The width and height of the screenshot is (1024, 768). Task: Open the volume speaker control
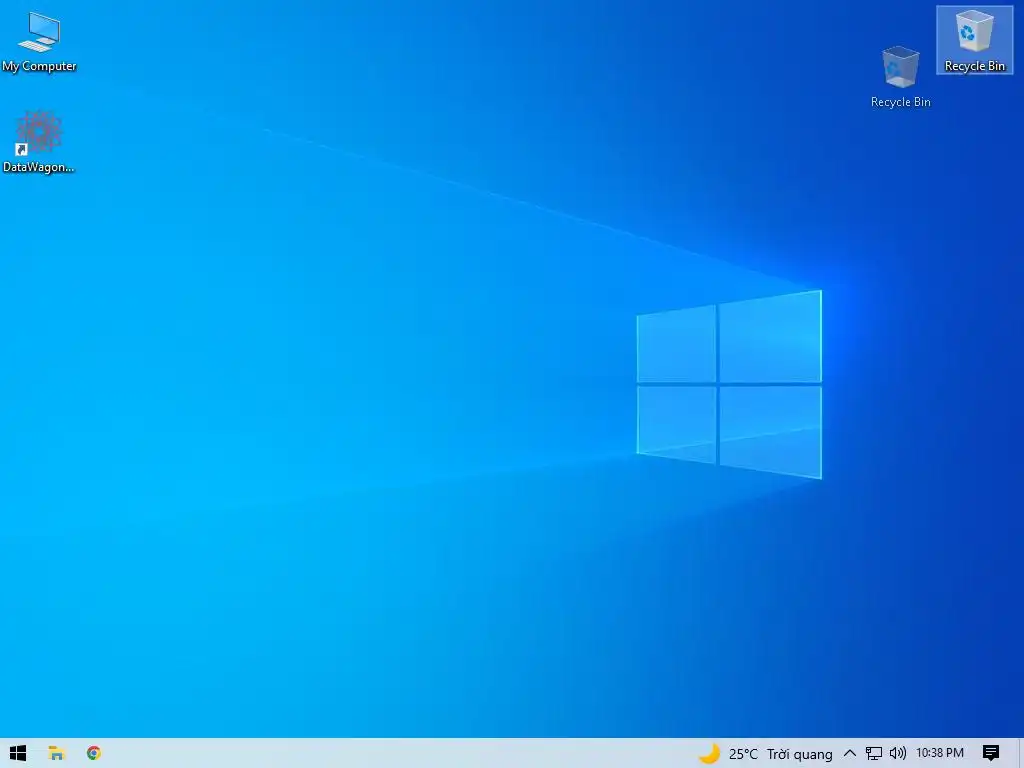coord(898,753)
